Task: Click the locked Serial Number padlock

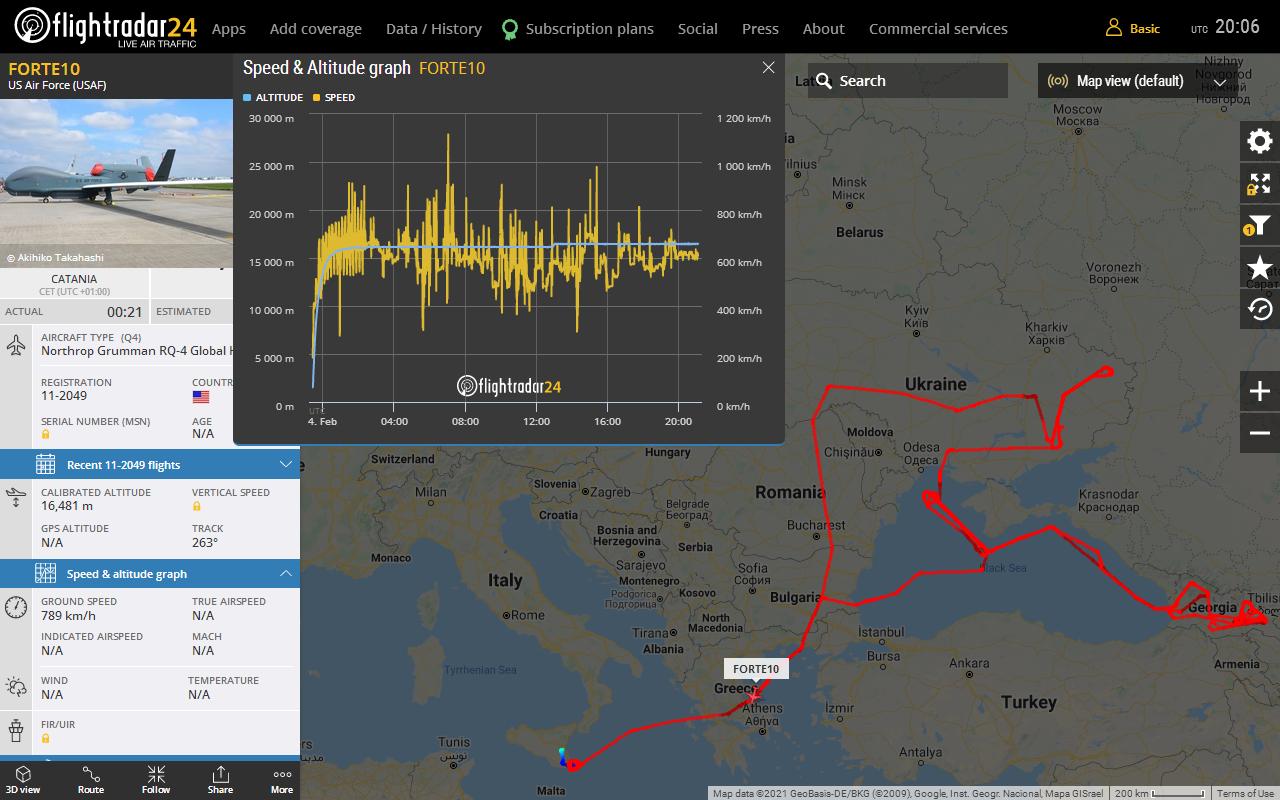Action: coord(46,435)
